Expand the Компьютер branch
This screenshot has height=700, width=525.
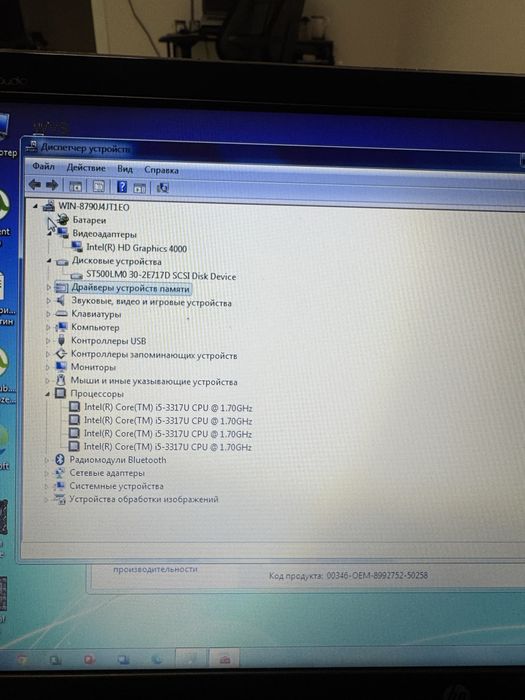click(48, 327)
